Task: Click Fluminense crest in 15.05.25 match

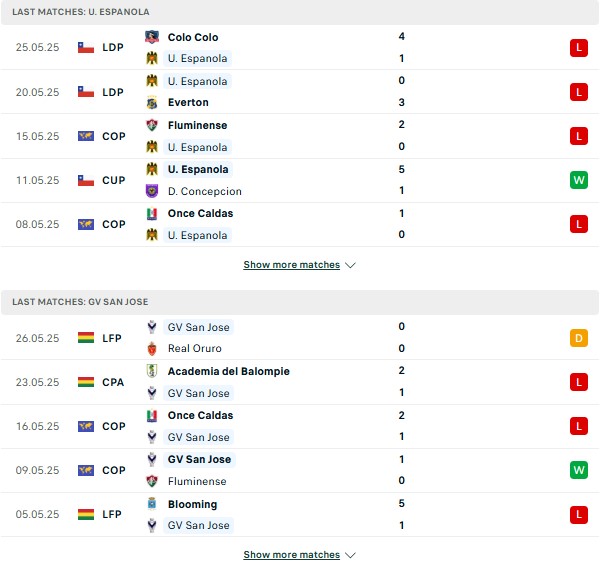Action: (152, 125)
